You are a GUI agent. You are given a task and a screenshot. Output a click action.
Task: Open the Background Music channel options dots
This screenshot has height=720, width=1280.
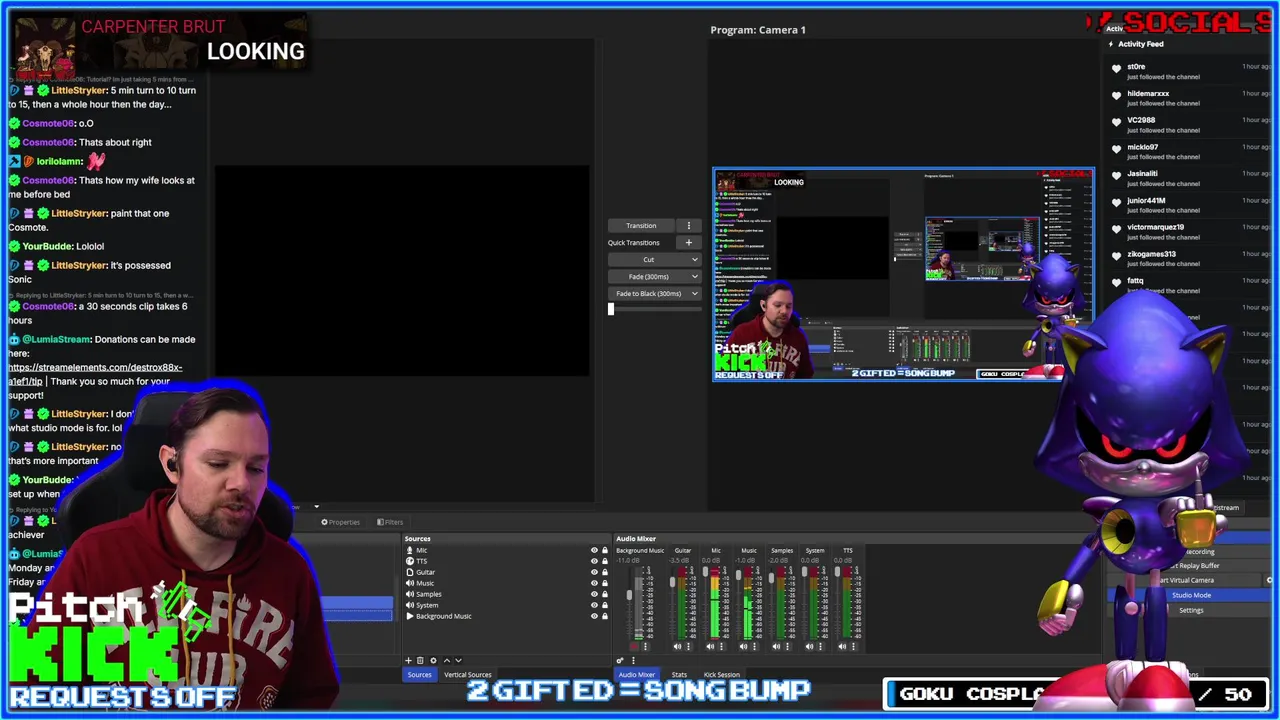click(645, 647)
